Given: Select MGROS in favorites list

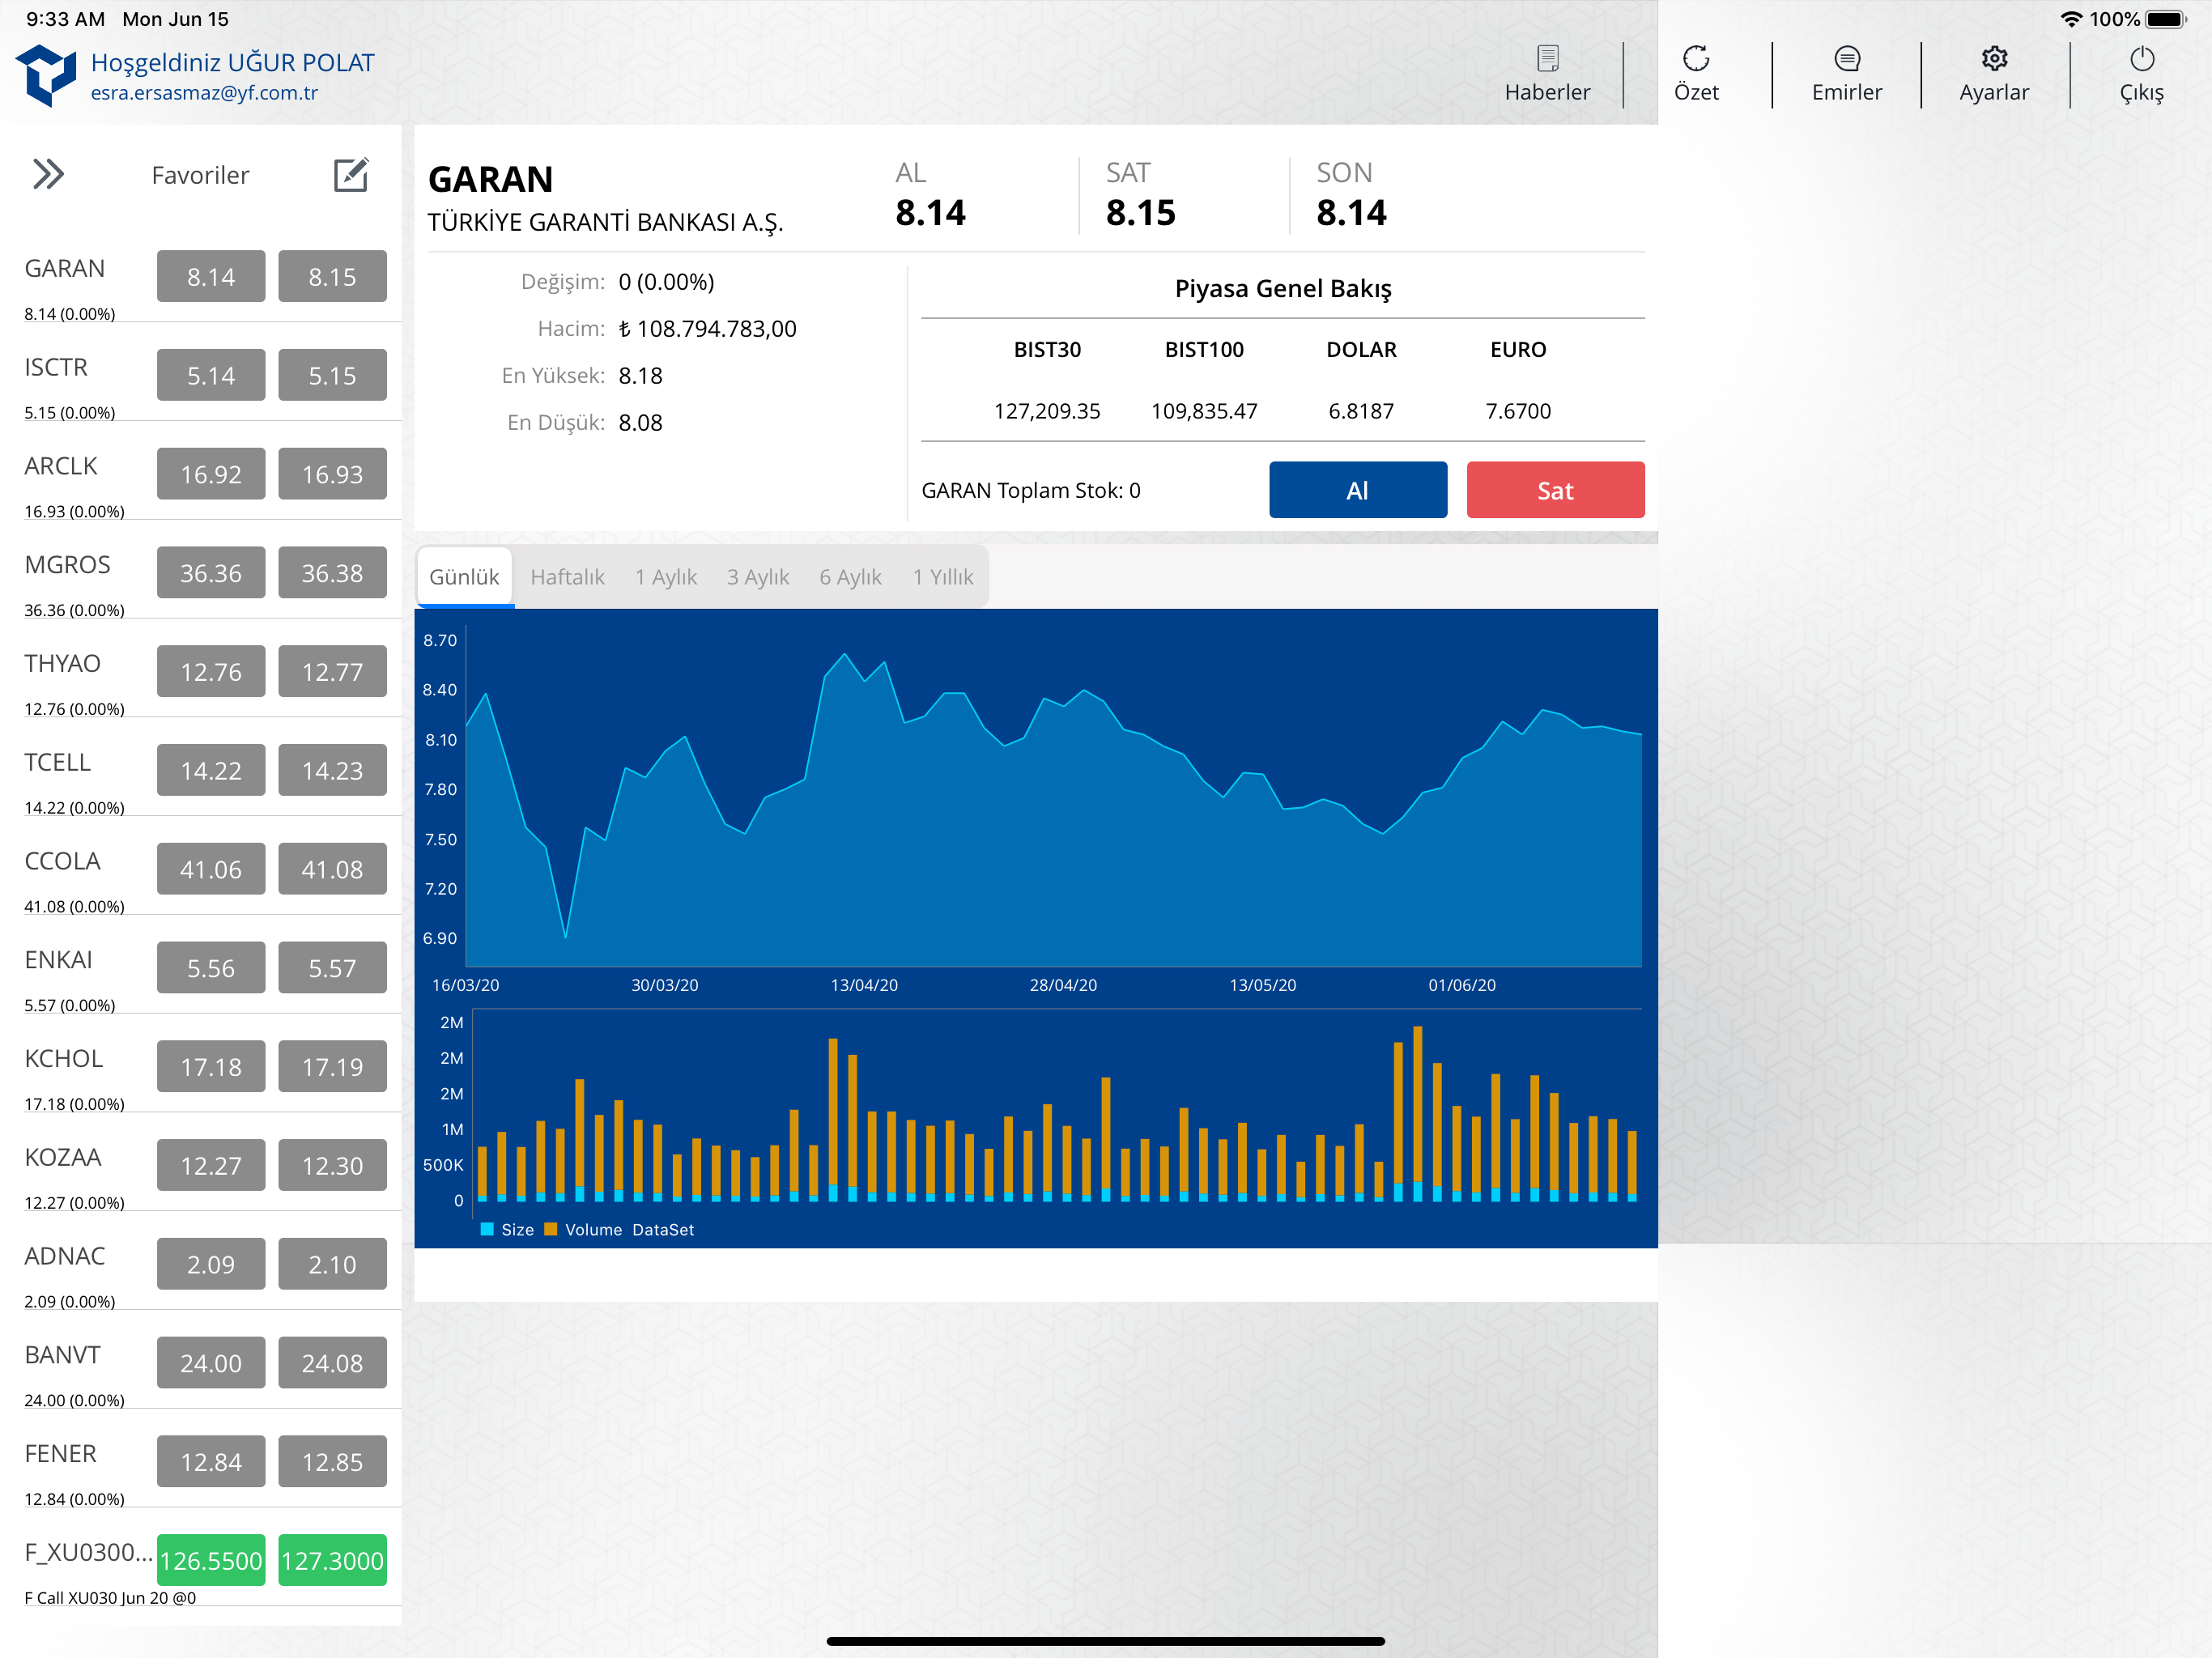Looking at the screenshot, I should pyautogui.click(x=67, y=565).
